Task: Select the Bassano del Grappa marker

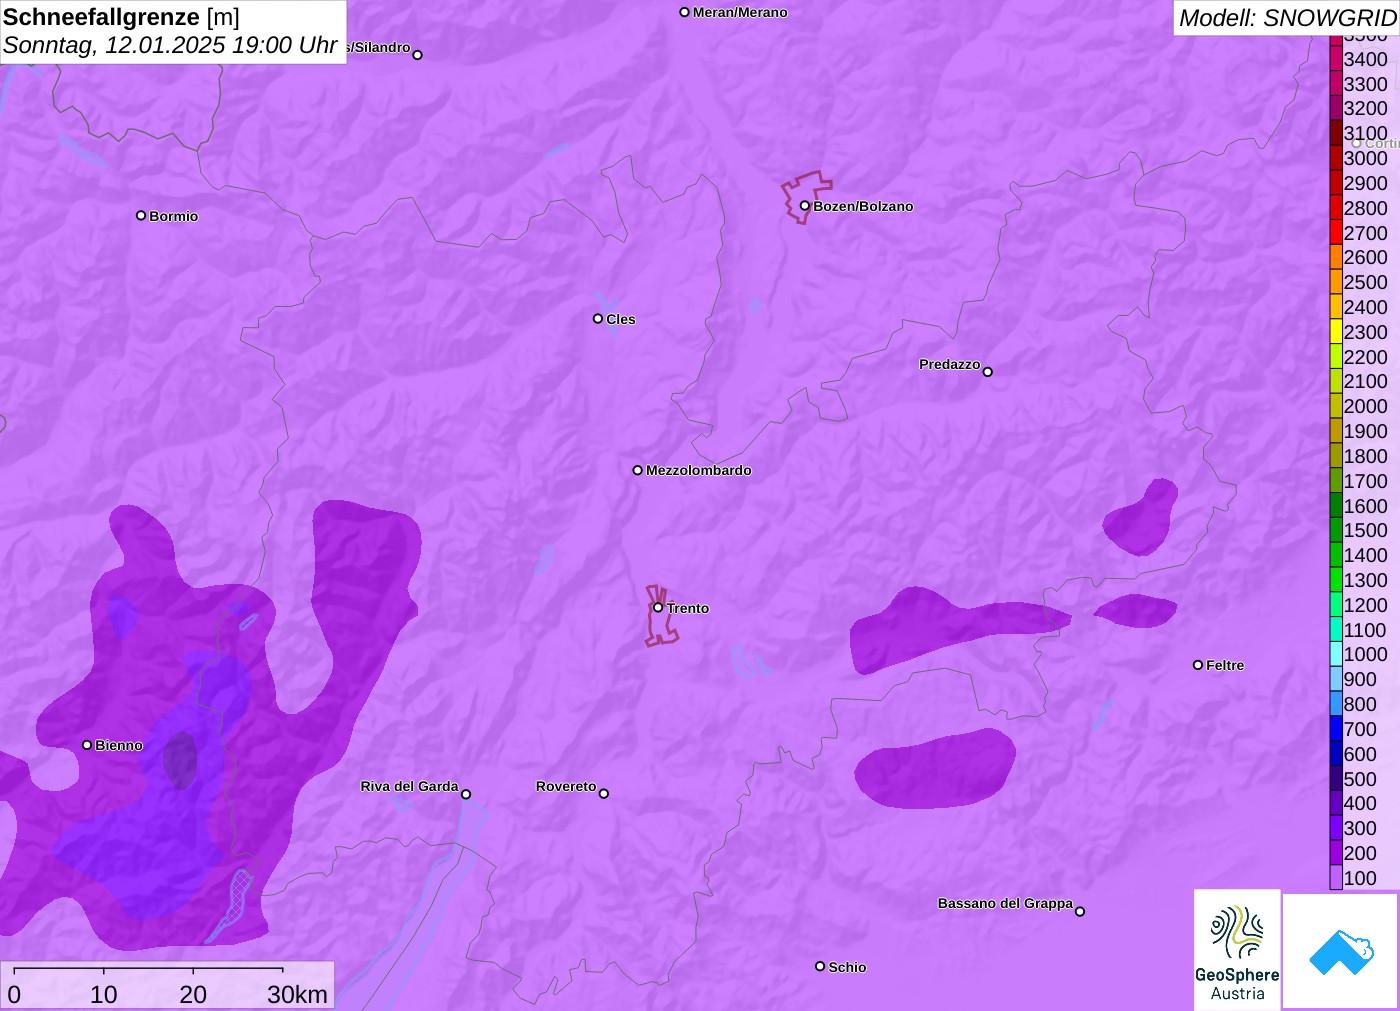Action: coord(1080,911)
